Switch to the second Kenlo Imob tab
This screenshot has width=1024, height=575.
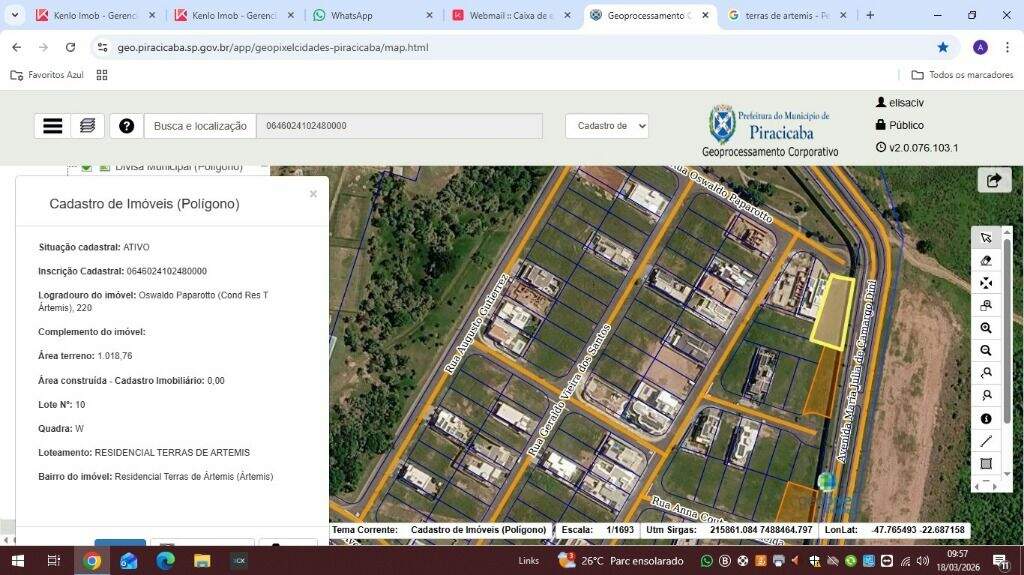[x=234, y=15]
